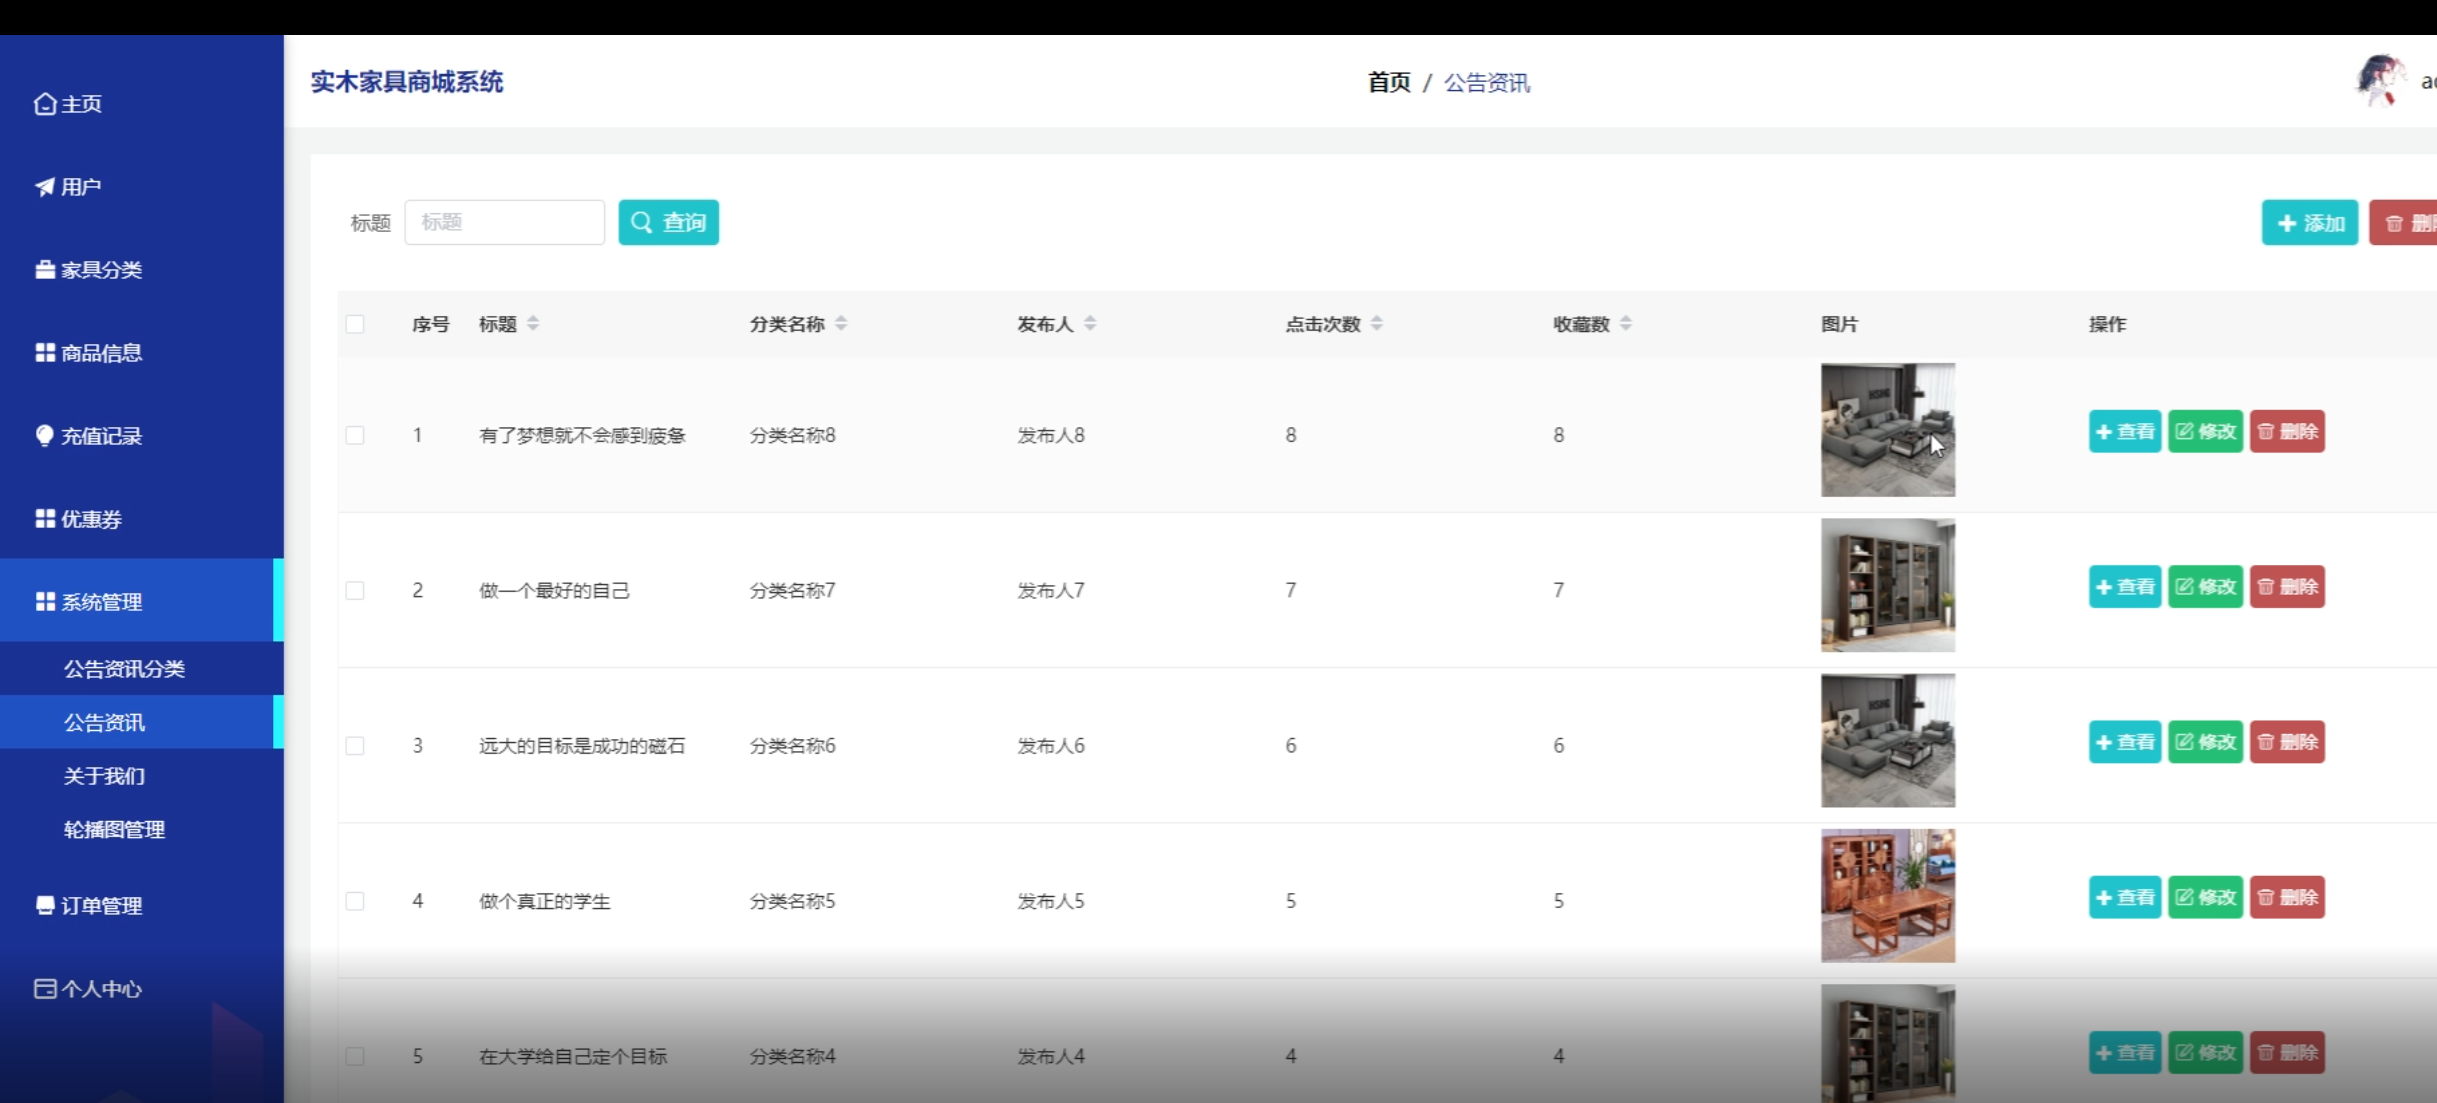The width and height of the screenshot is (2437, 1103).
Task: Toggle the select-all checkbox in table header
Action: [x=355, y=324]
